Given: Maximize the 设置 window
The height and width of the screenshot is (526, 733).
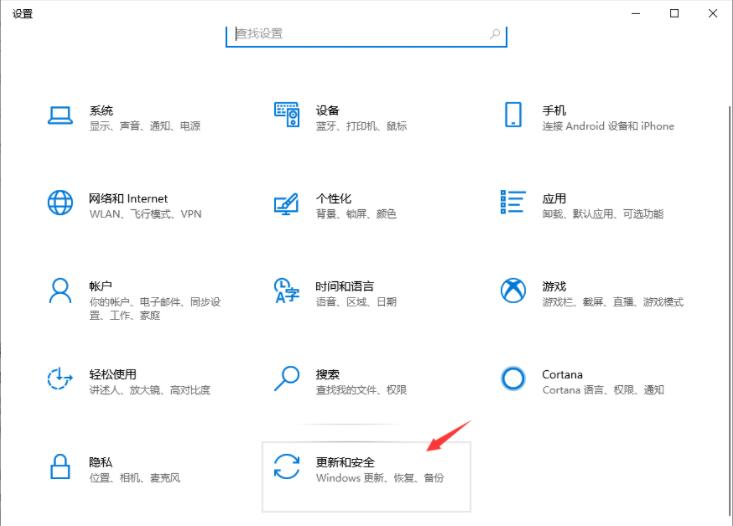Looking at the screenshot, I should (674, 13).
